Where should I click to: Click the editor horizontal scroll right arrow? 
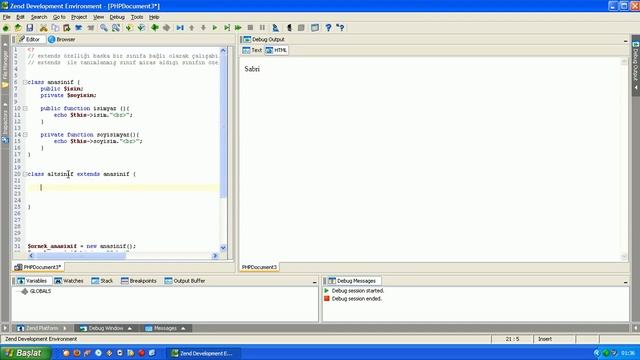tap(215, 256)
